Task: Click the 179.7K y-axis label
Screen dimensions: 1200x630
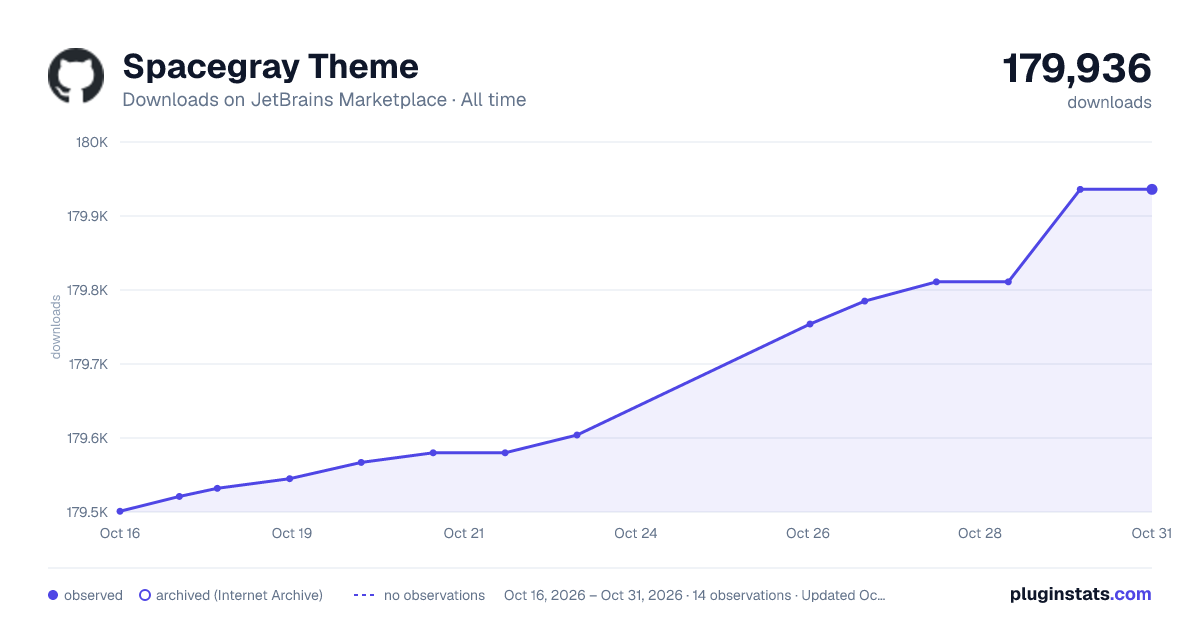Action: [x=87, y=364]
